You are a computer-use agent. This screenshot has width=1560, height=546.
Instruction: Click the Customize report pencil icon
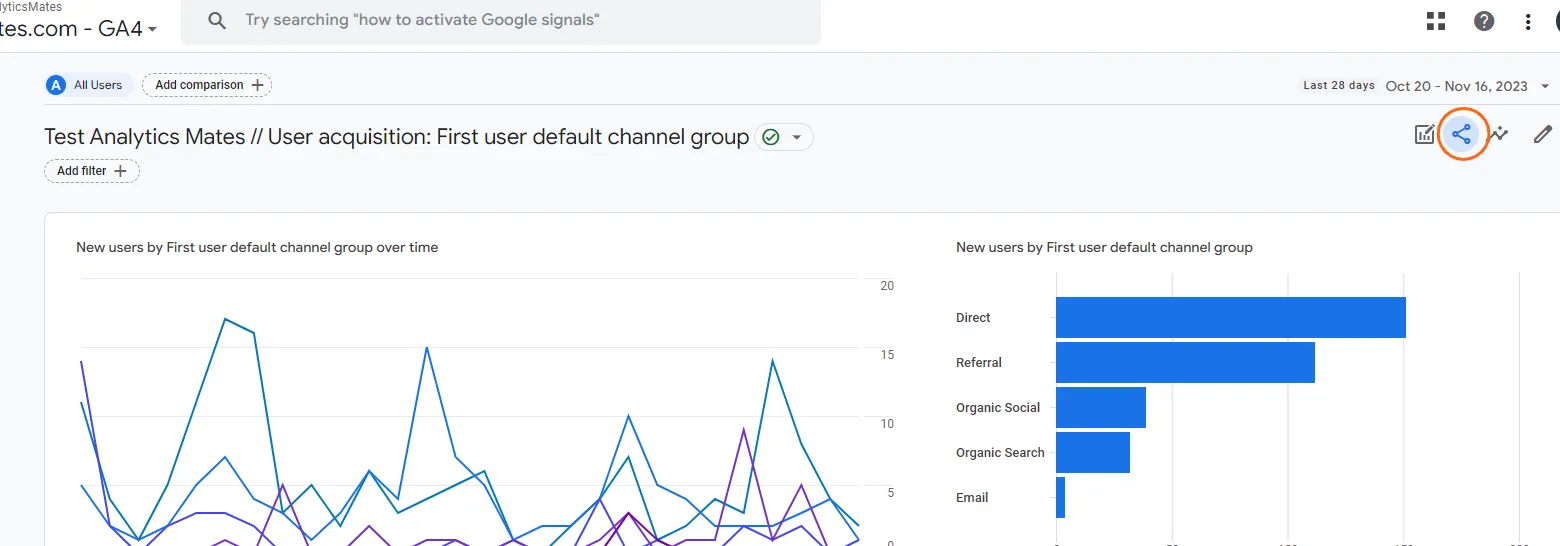coord(1543,134)
